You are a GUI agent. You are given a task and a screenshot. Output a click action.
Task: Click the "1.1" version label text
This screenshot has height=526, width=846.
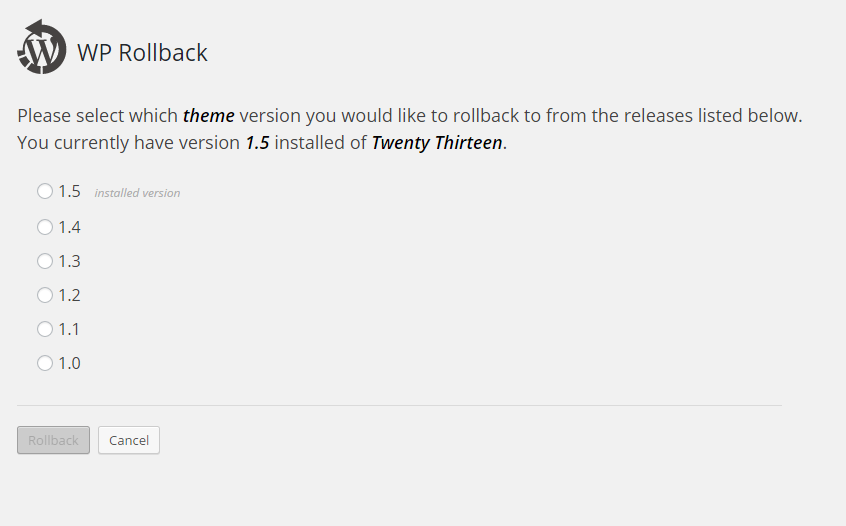click(x=69, y=329)
